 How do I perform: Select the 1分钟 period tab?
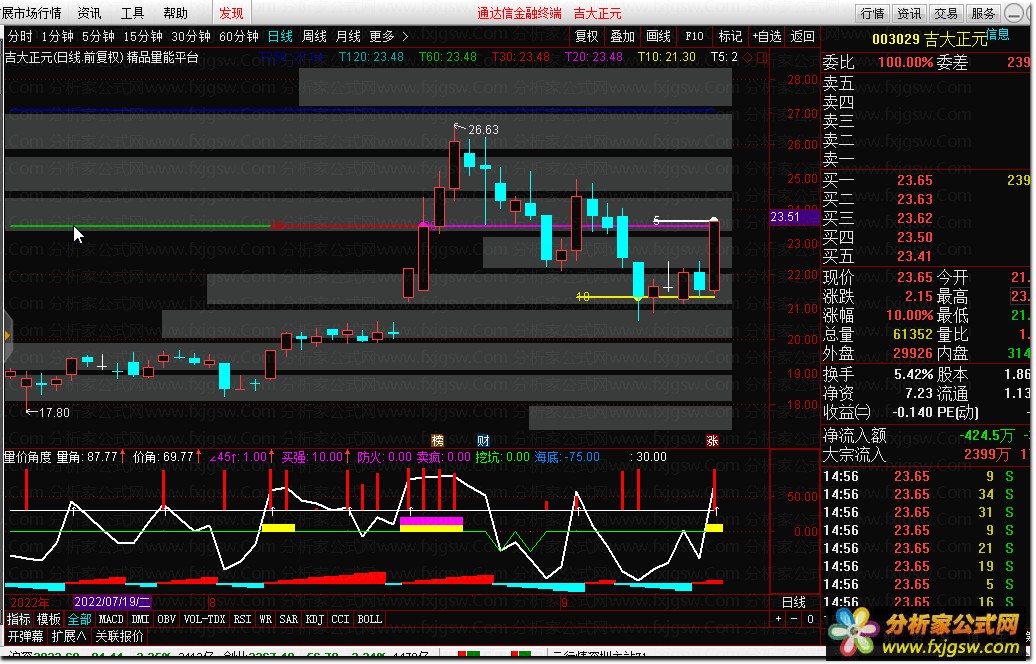pyautogui.click(x=57, y=36)
